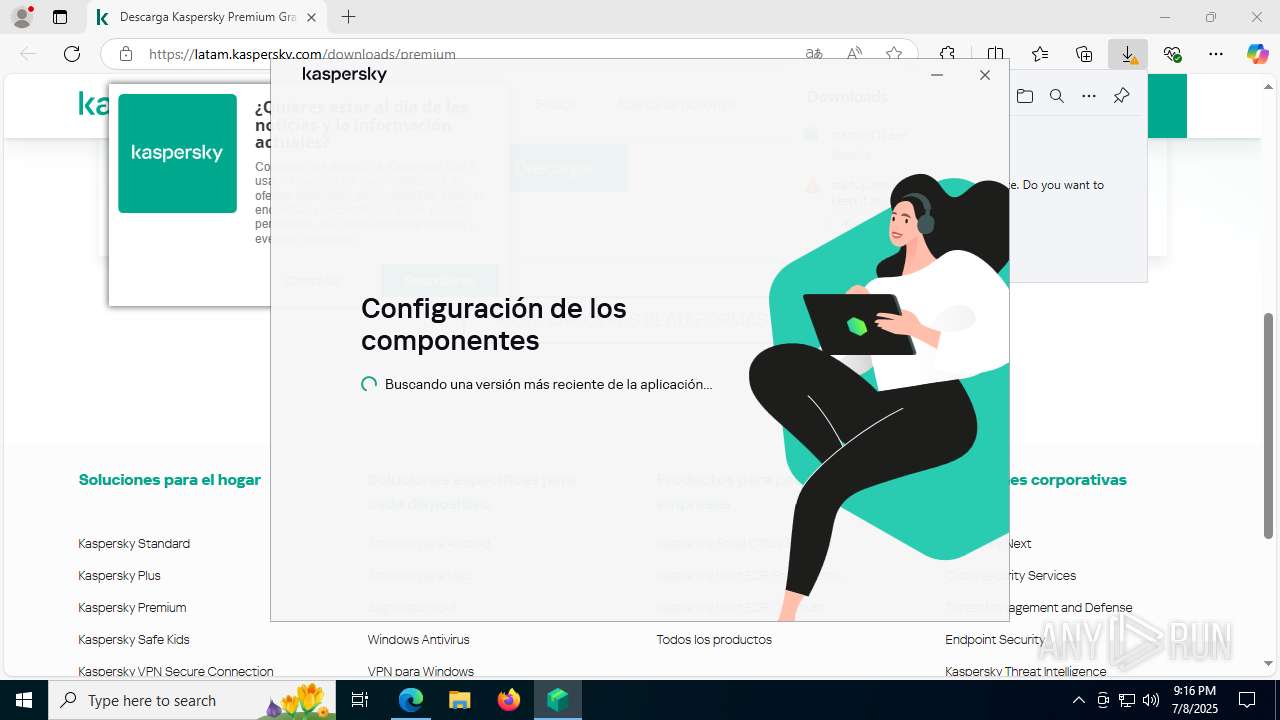Open the Windows Start menu

point(24,700)
